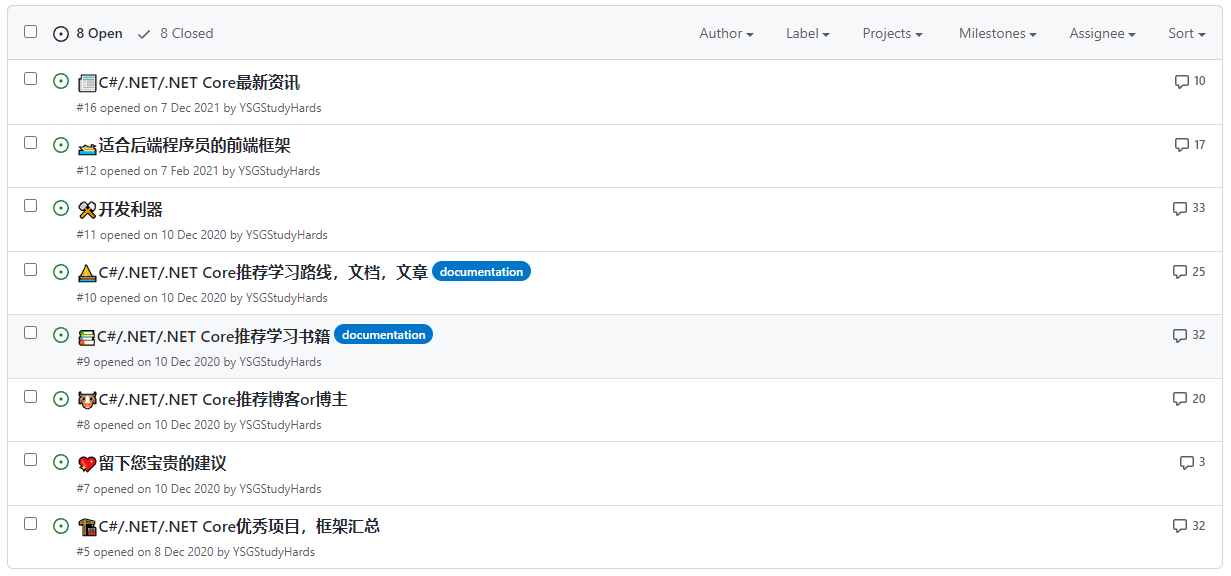Click the open issue status icon for issue #16
Image resolution: width=1231 pixels, height=576 pixels.
[61, 81]
